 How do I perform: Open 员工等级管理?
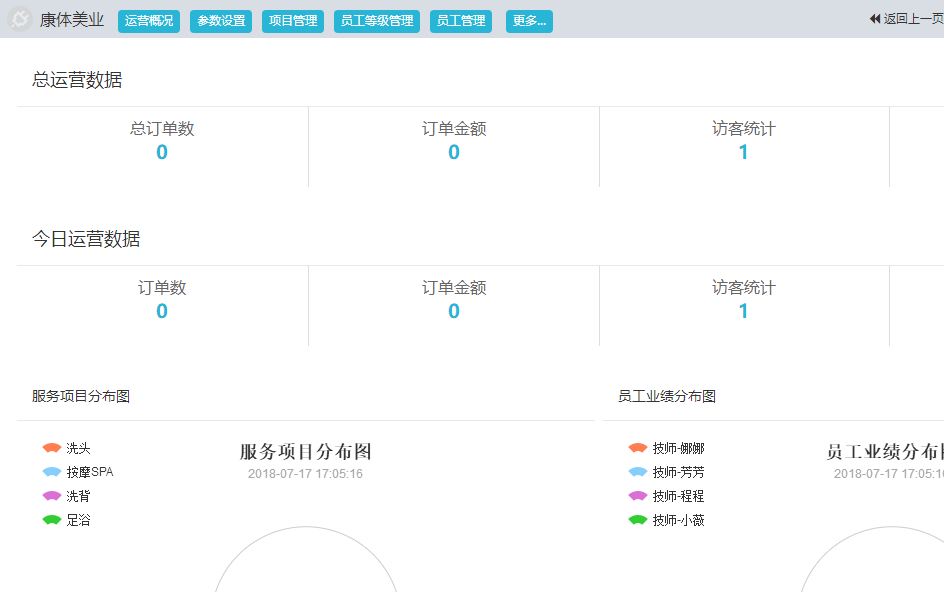pos(376,19)
